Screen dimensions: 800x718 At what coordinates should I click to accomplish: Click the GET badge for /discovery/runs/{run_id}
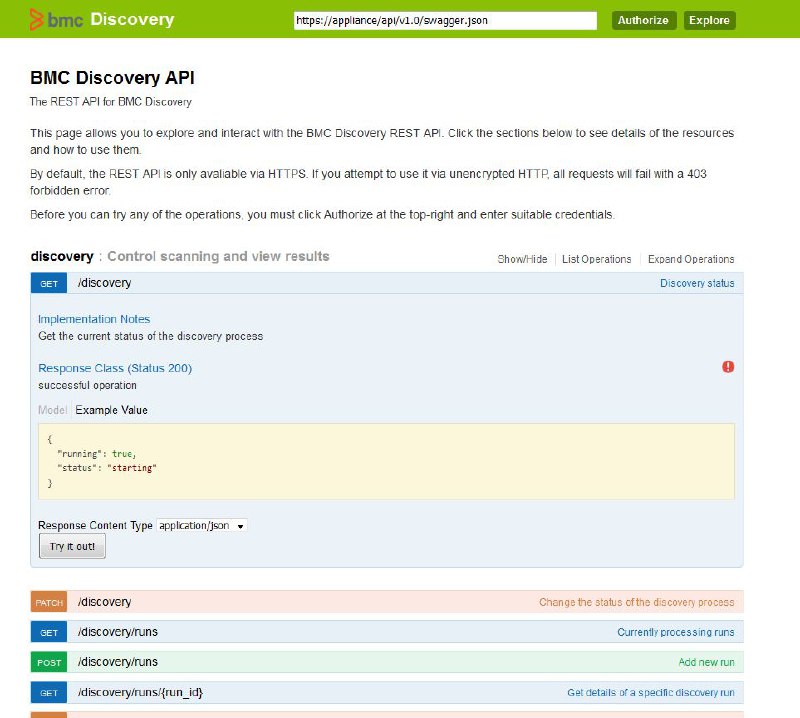[49, 692]
